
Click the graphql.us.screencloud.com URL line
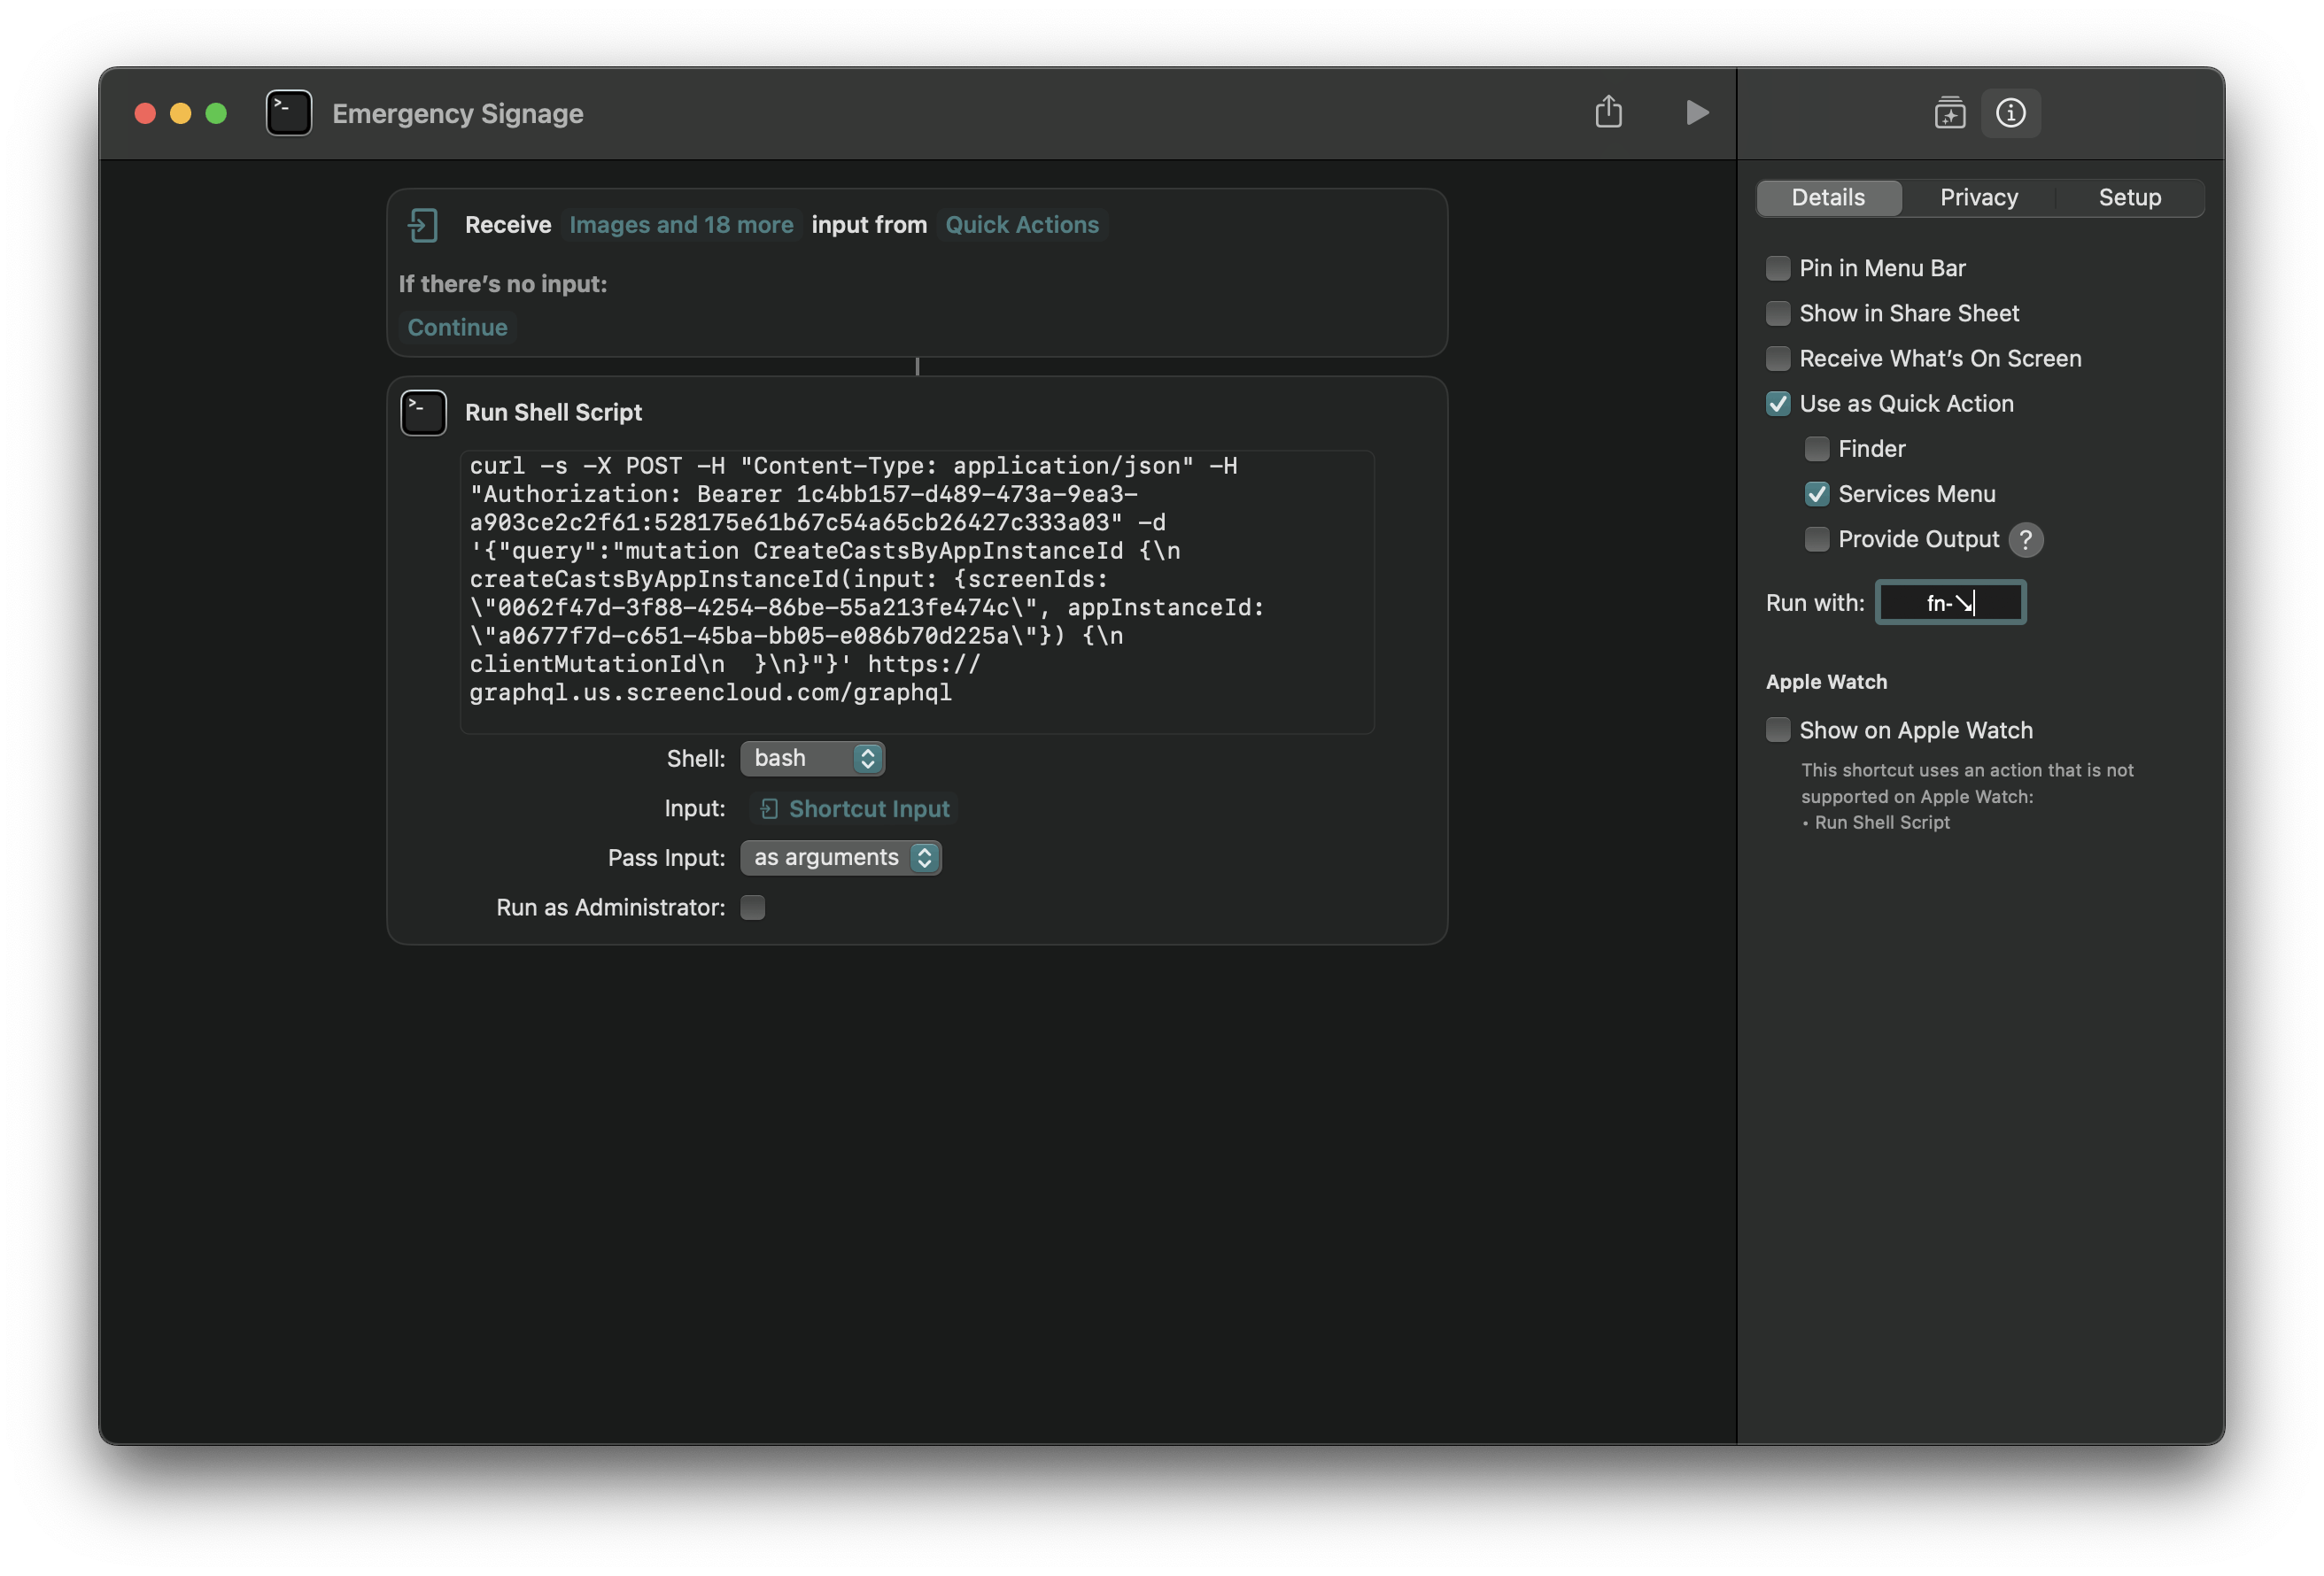pyautogui.click(x=710, y=693)
